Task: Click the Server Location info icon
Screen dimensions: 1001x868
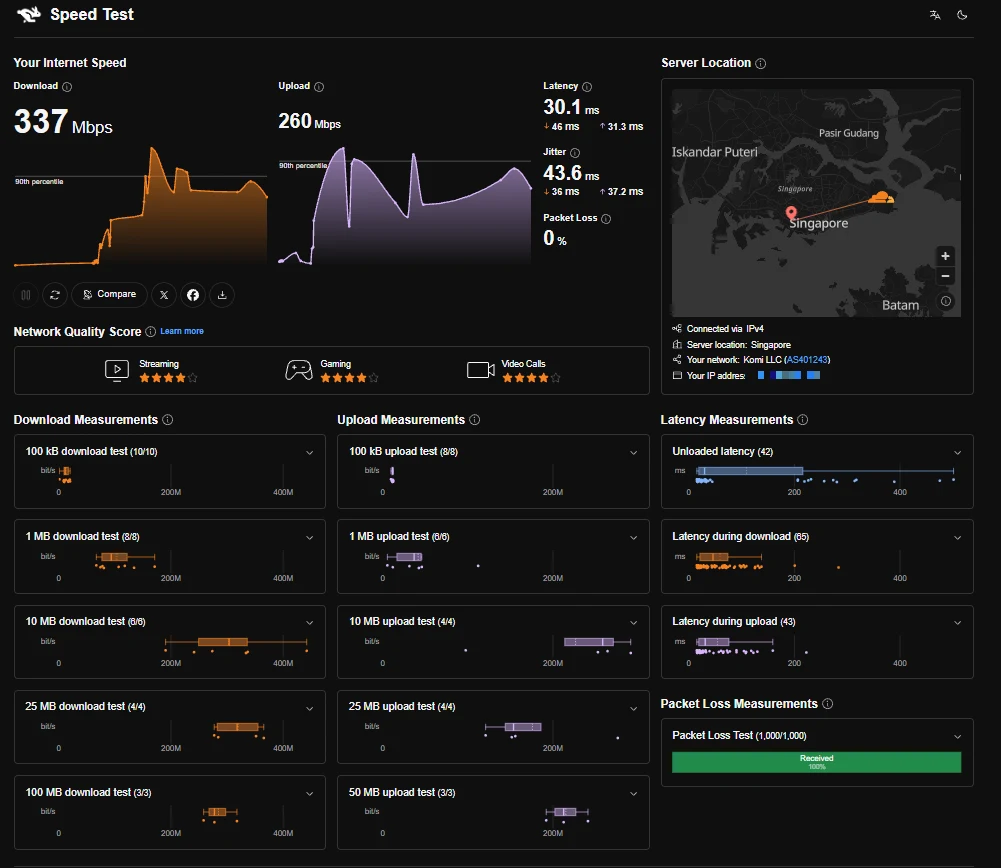Action: 760,64
